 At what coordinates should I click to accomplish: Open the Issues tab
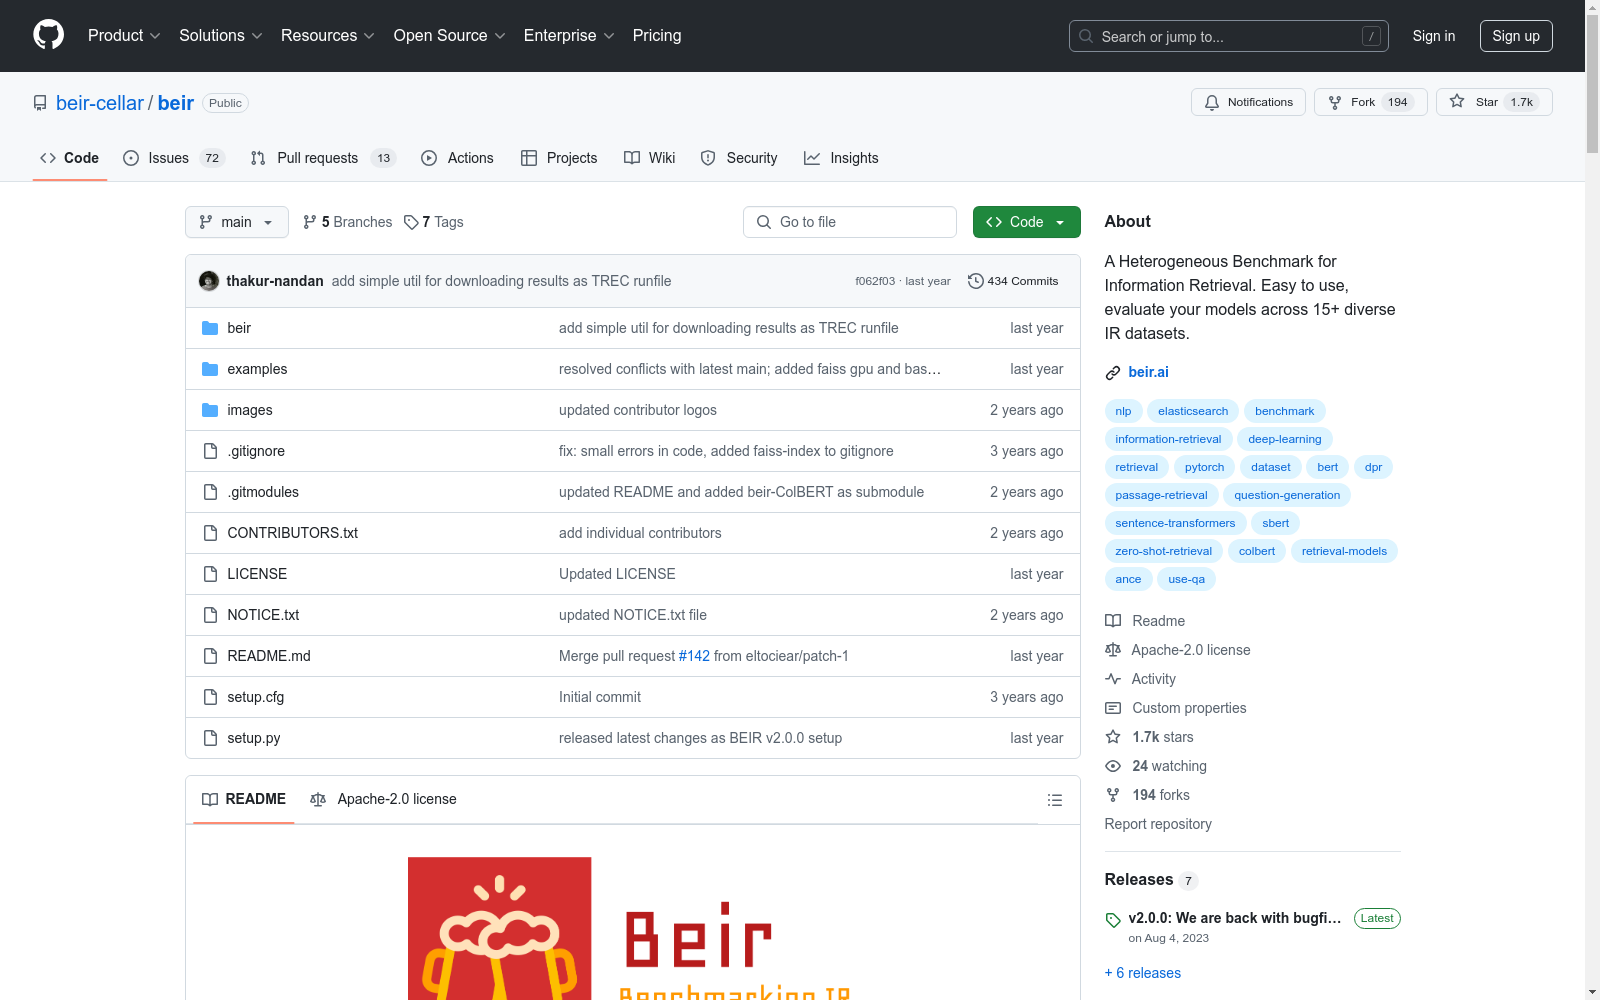click(173, 158)
